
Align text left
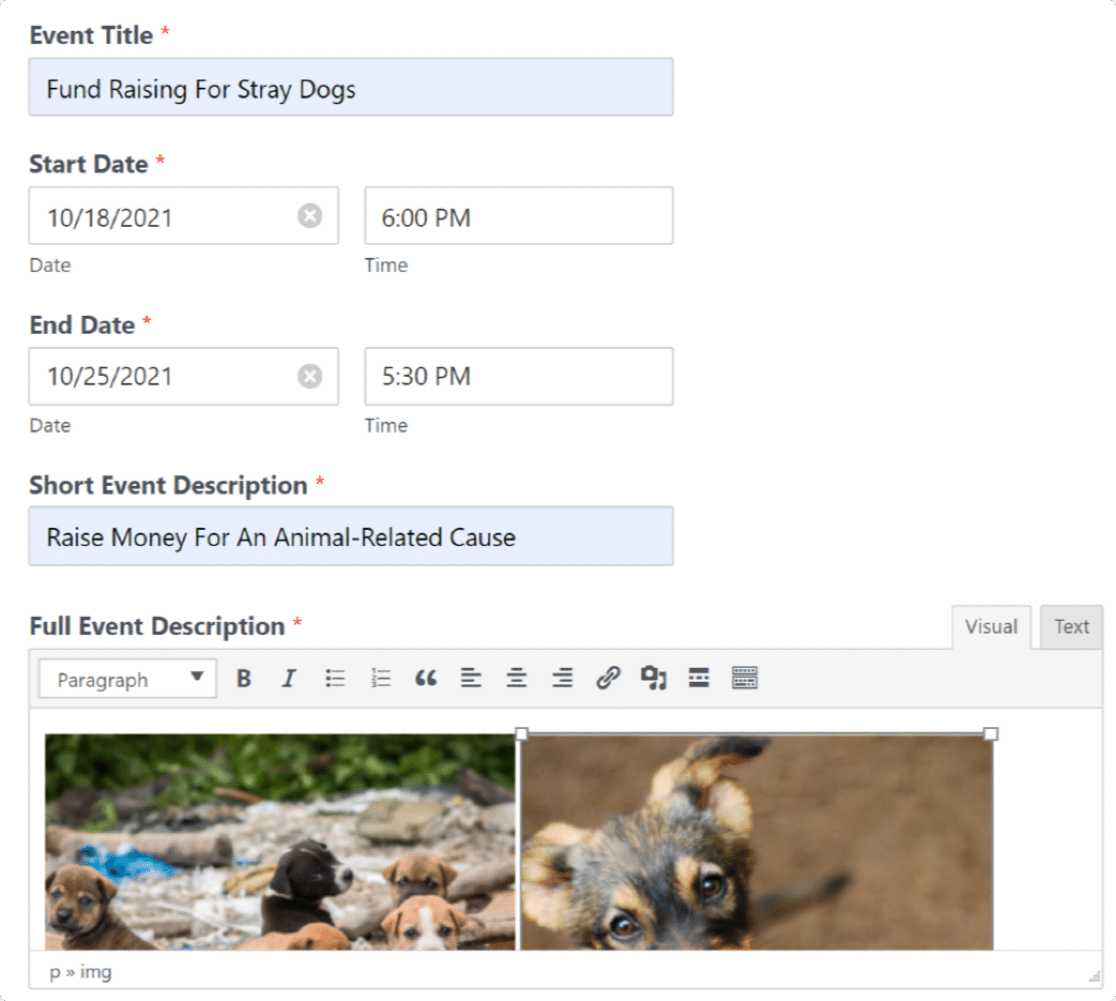click(x=471, y=678)
